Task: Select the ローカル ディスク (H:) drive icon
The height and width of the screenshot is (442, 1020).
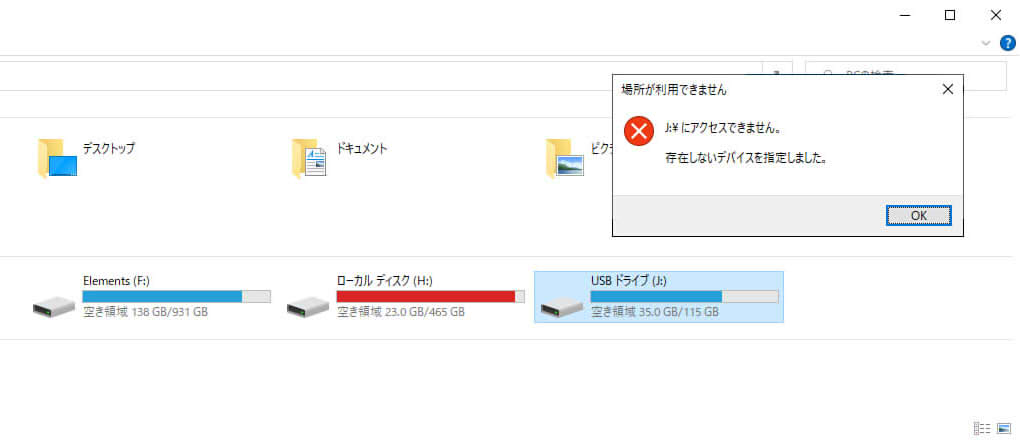Action: point(308,306)
